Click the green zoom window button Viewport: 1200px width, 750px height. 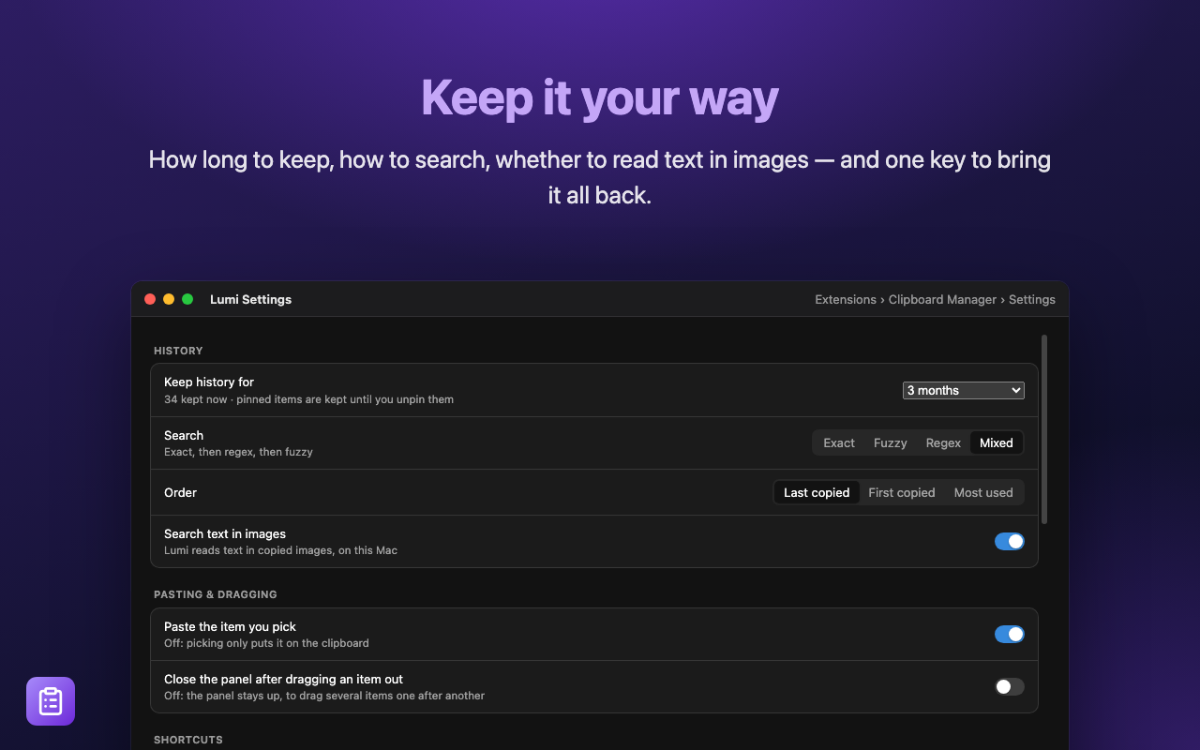pos(187,299)
